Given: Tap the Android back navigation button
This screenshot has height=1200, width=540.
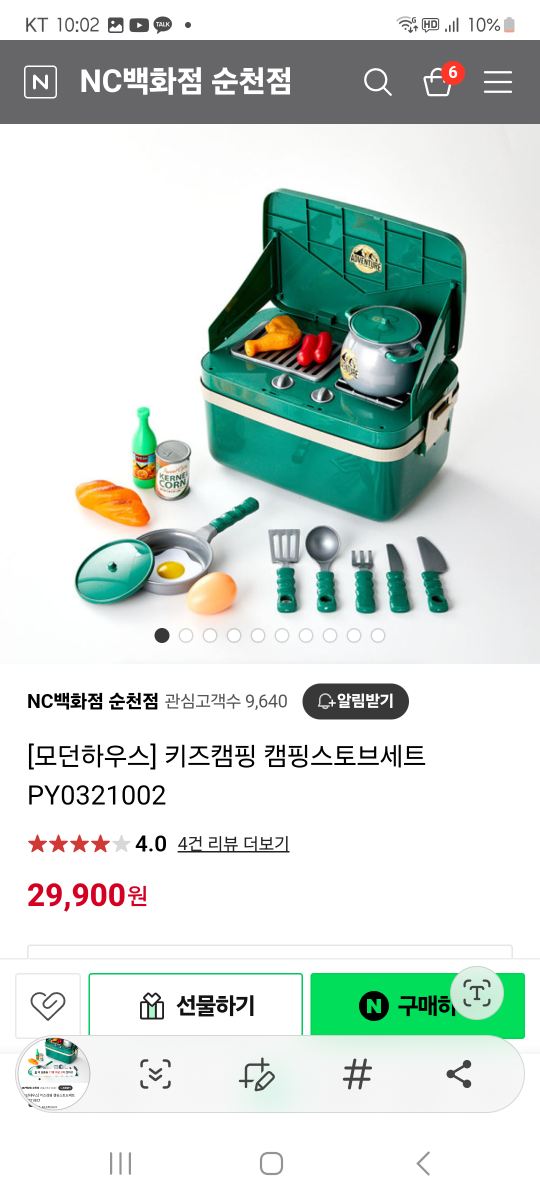Looking at the screenshot, I should point(423,1163).
